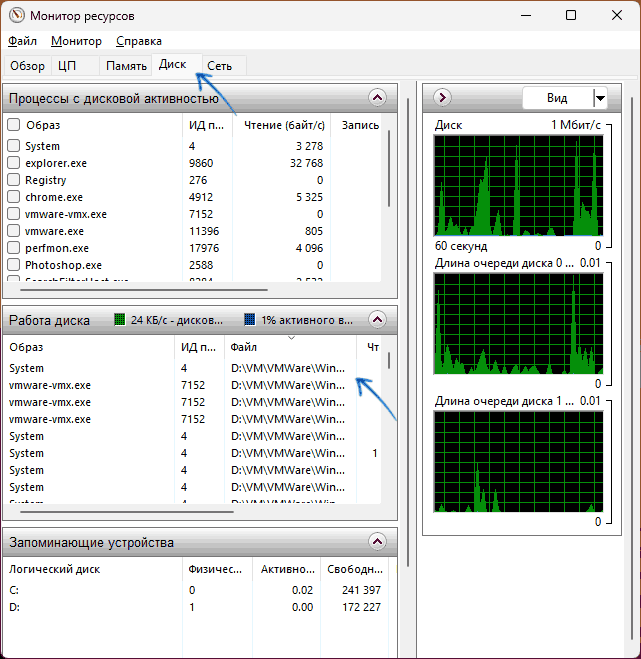This screenshot has width=641, height=659.
Task: Tick the chrome.exe process checkbox
Action: click(x=14, y=197)
